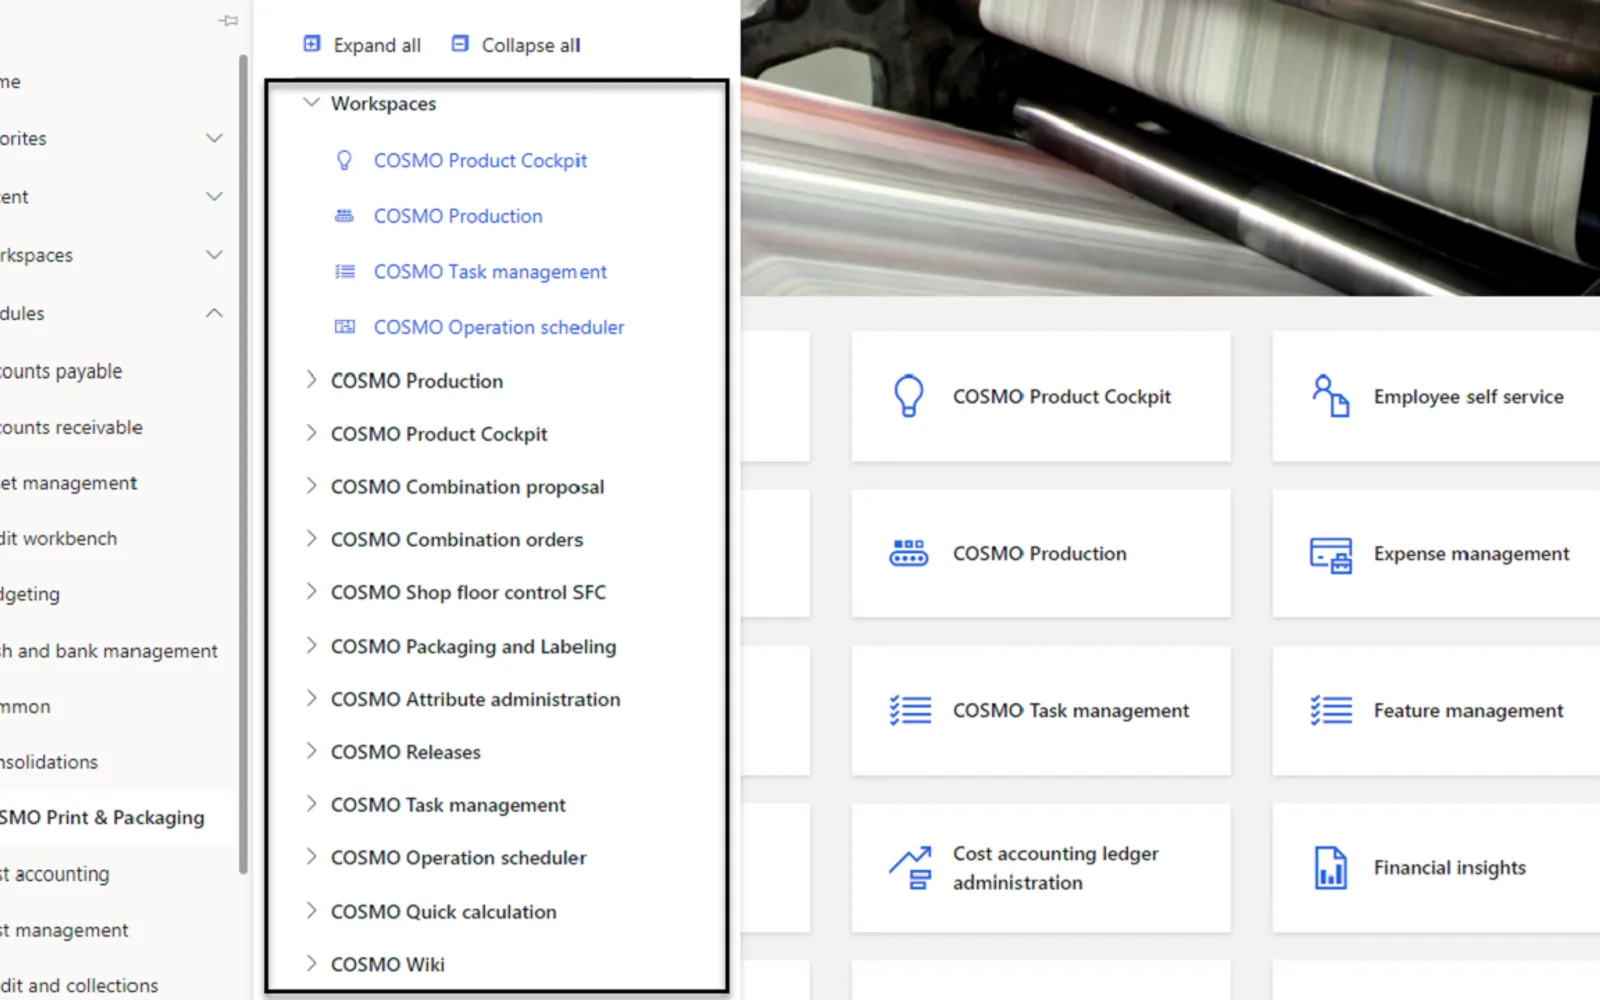The image size is (1600, 1000).
Task: Open the Financial insights tile
Action: (1436, 868)
